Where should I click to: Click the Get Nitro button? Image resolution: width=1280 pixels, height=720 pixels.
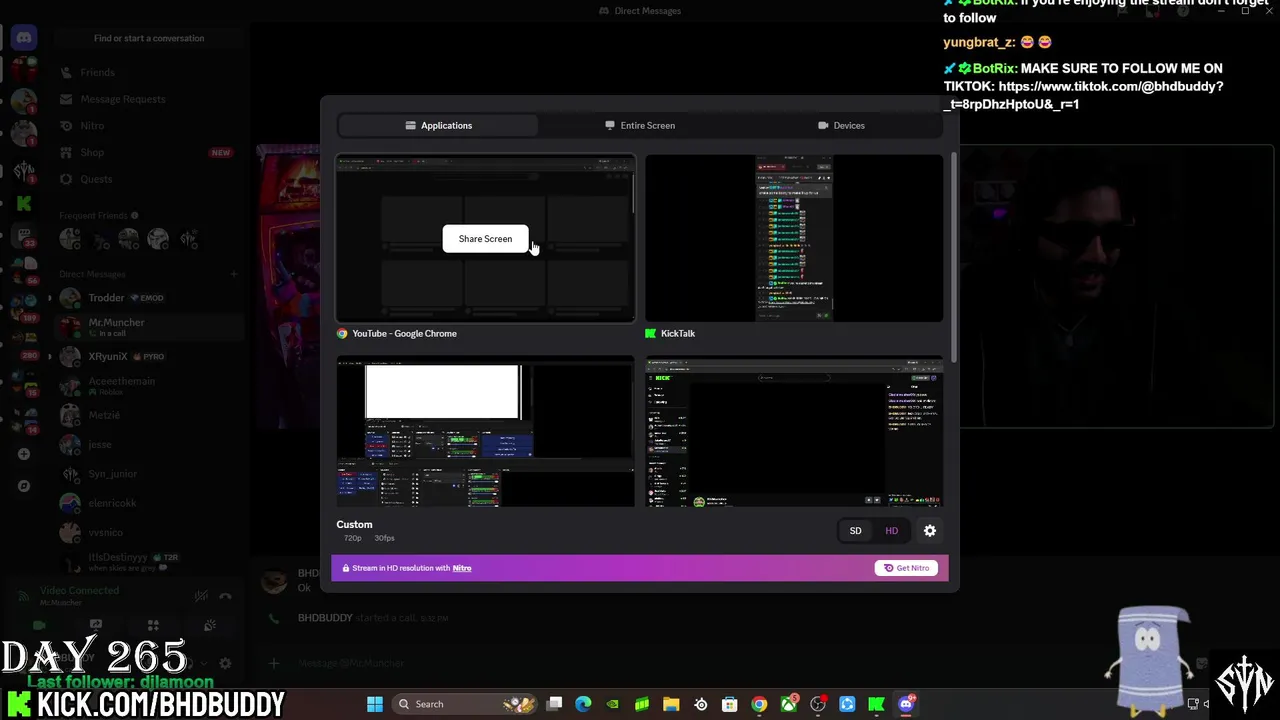click(906, 568)
